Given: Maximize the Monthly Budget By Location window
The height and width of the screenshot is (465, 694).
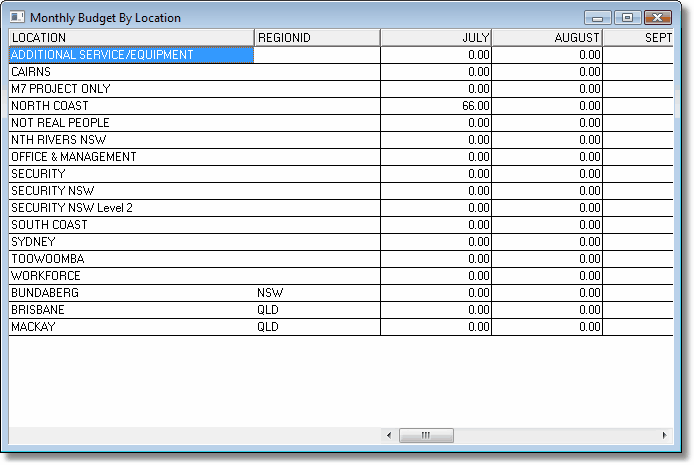Looking at the screenshot, I should (627, 18).
